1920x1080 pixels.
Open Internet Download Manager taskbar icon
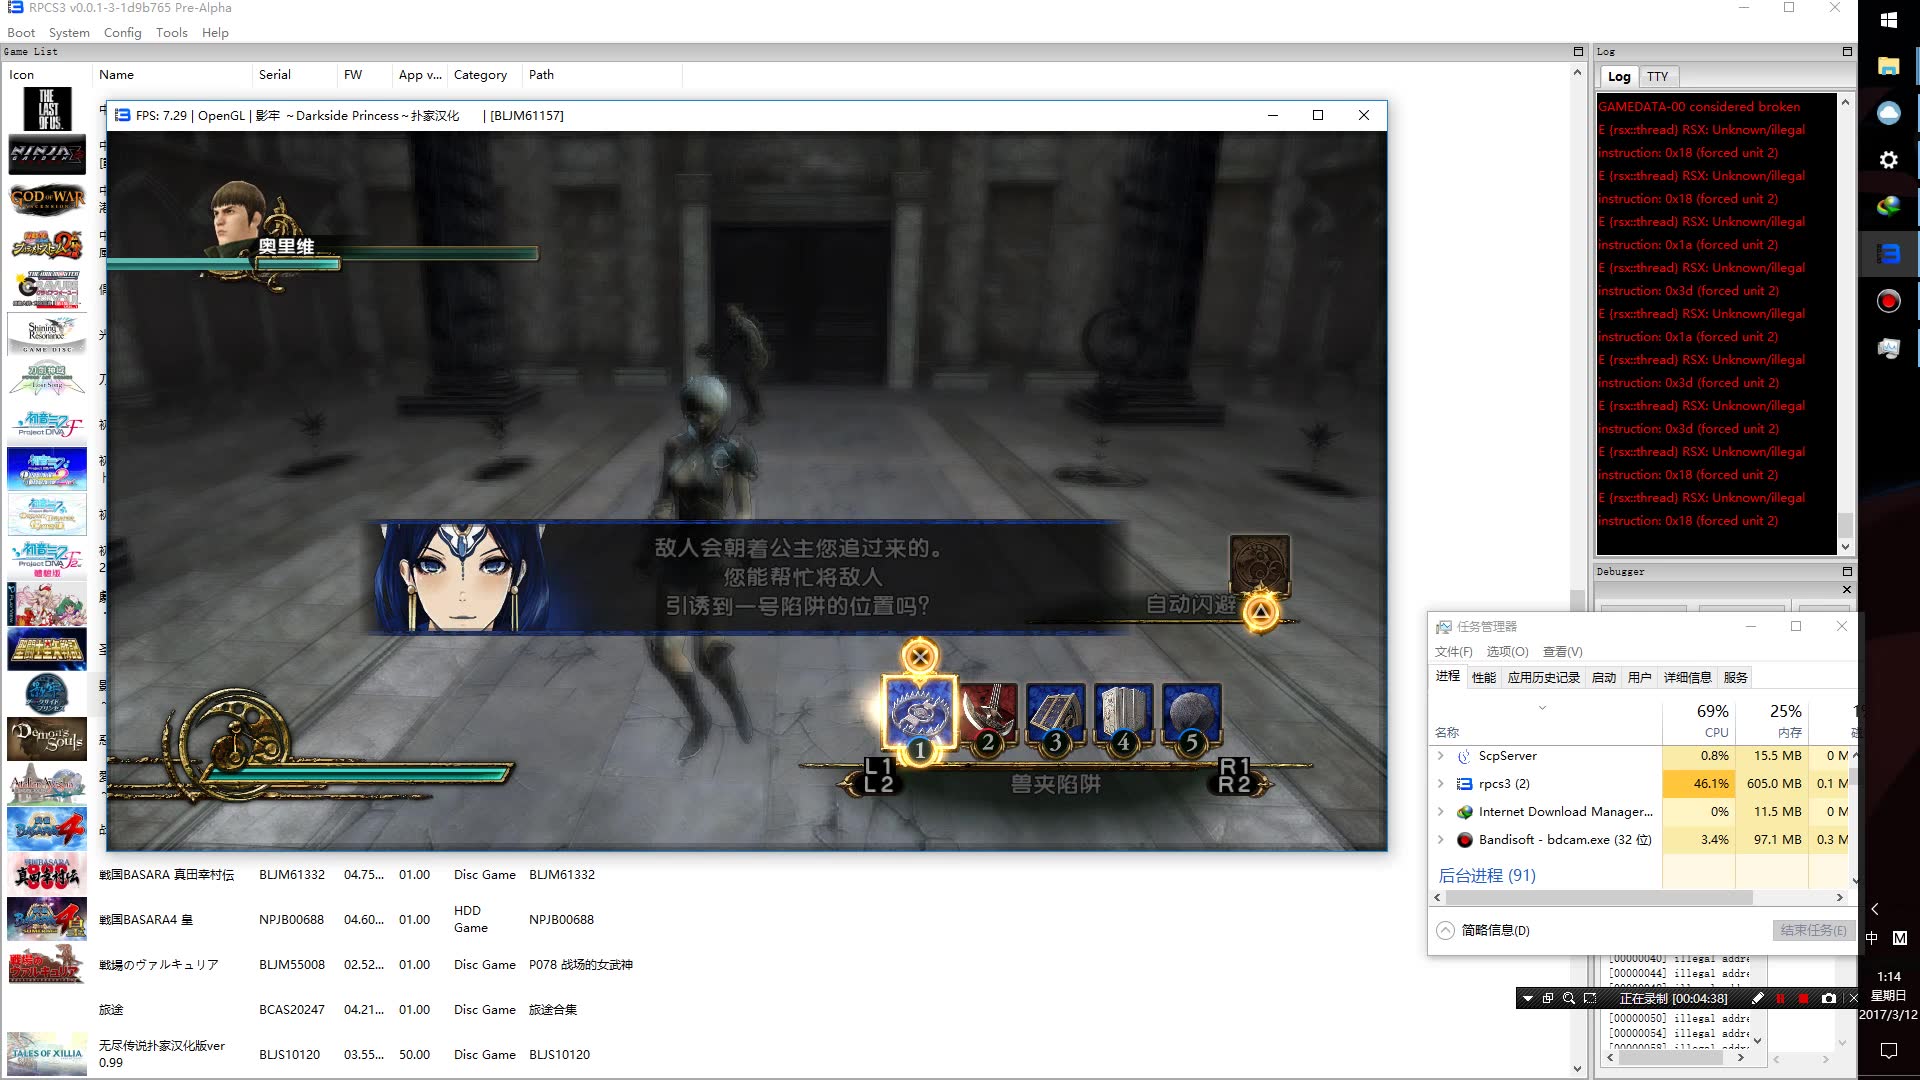tap(1888, 207)
